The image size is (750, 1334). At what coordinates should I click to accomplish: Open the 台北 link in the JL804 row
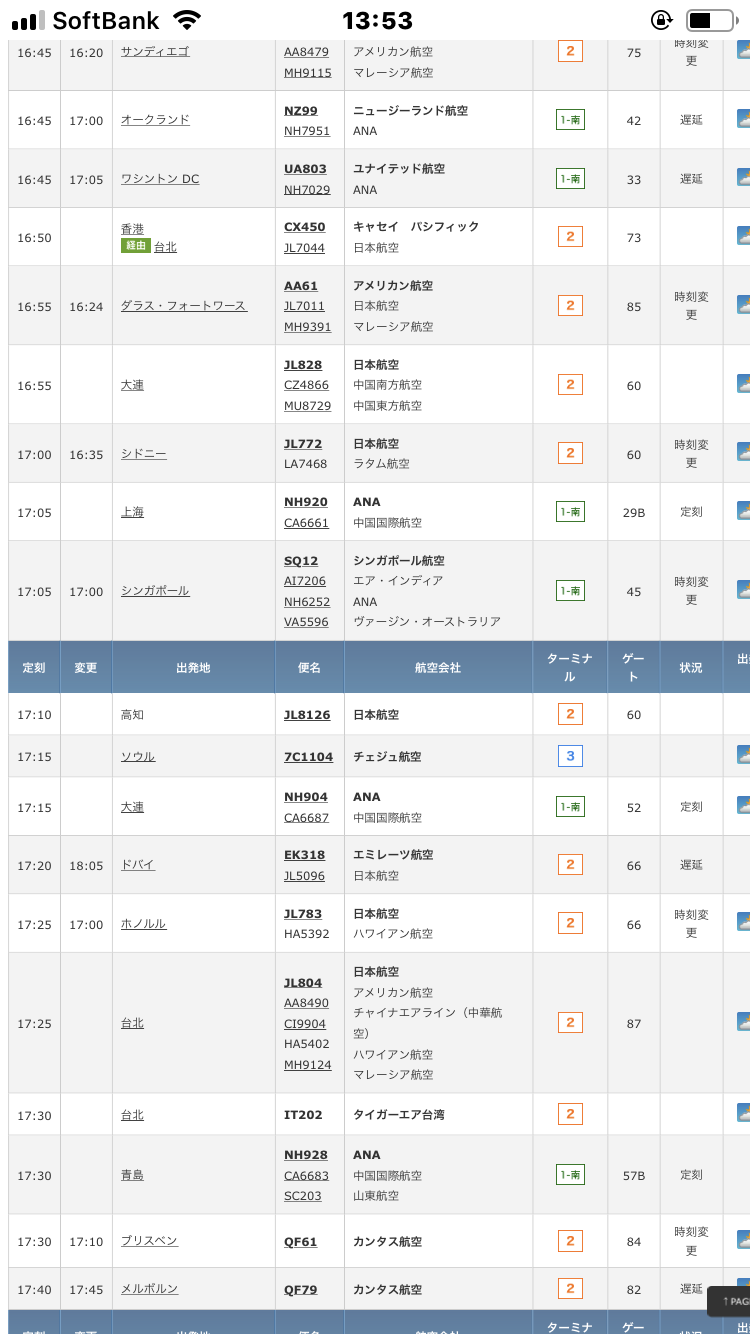coord(132,1023)
